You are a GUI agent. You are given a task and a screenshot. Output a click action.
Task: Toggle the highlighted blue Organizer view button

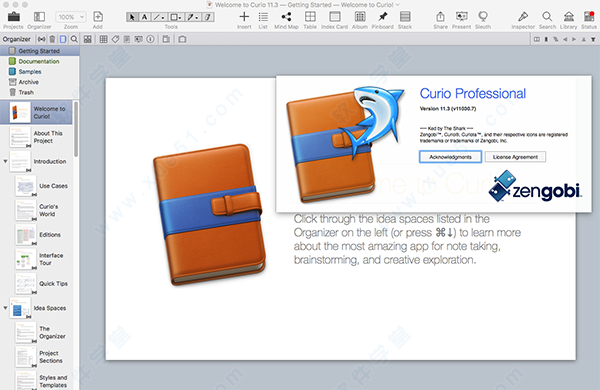[63, 39]
